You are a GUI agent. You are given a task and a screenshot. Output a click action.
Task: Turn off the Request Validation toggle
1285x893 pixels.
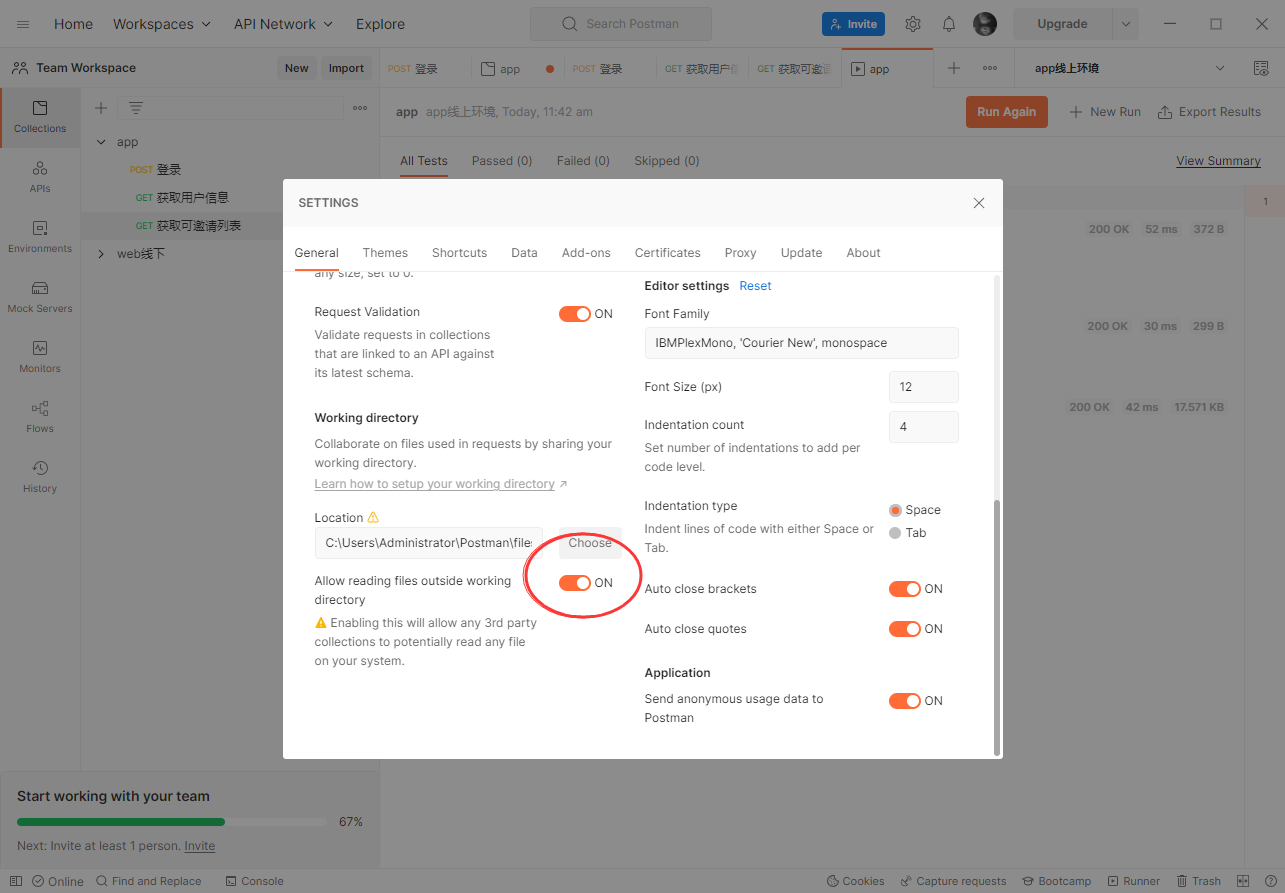[575, 314]
